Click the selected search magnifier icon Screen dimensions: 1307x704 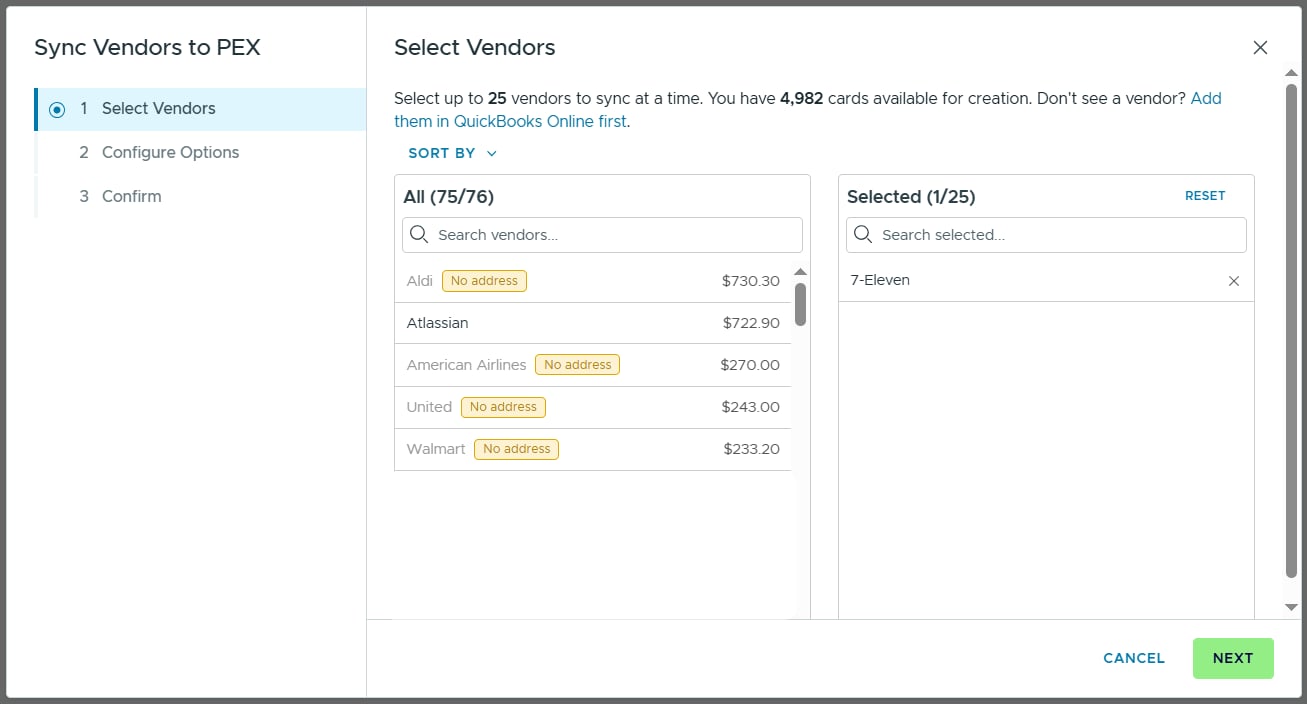point(864,235)
